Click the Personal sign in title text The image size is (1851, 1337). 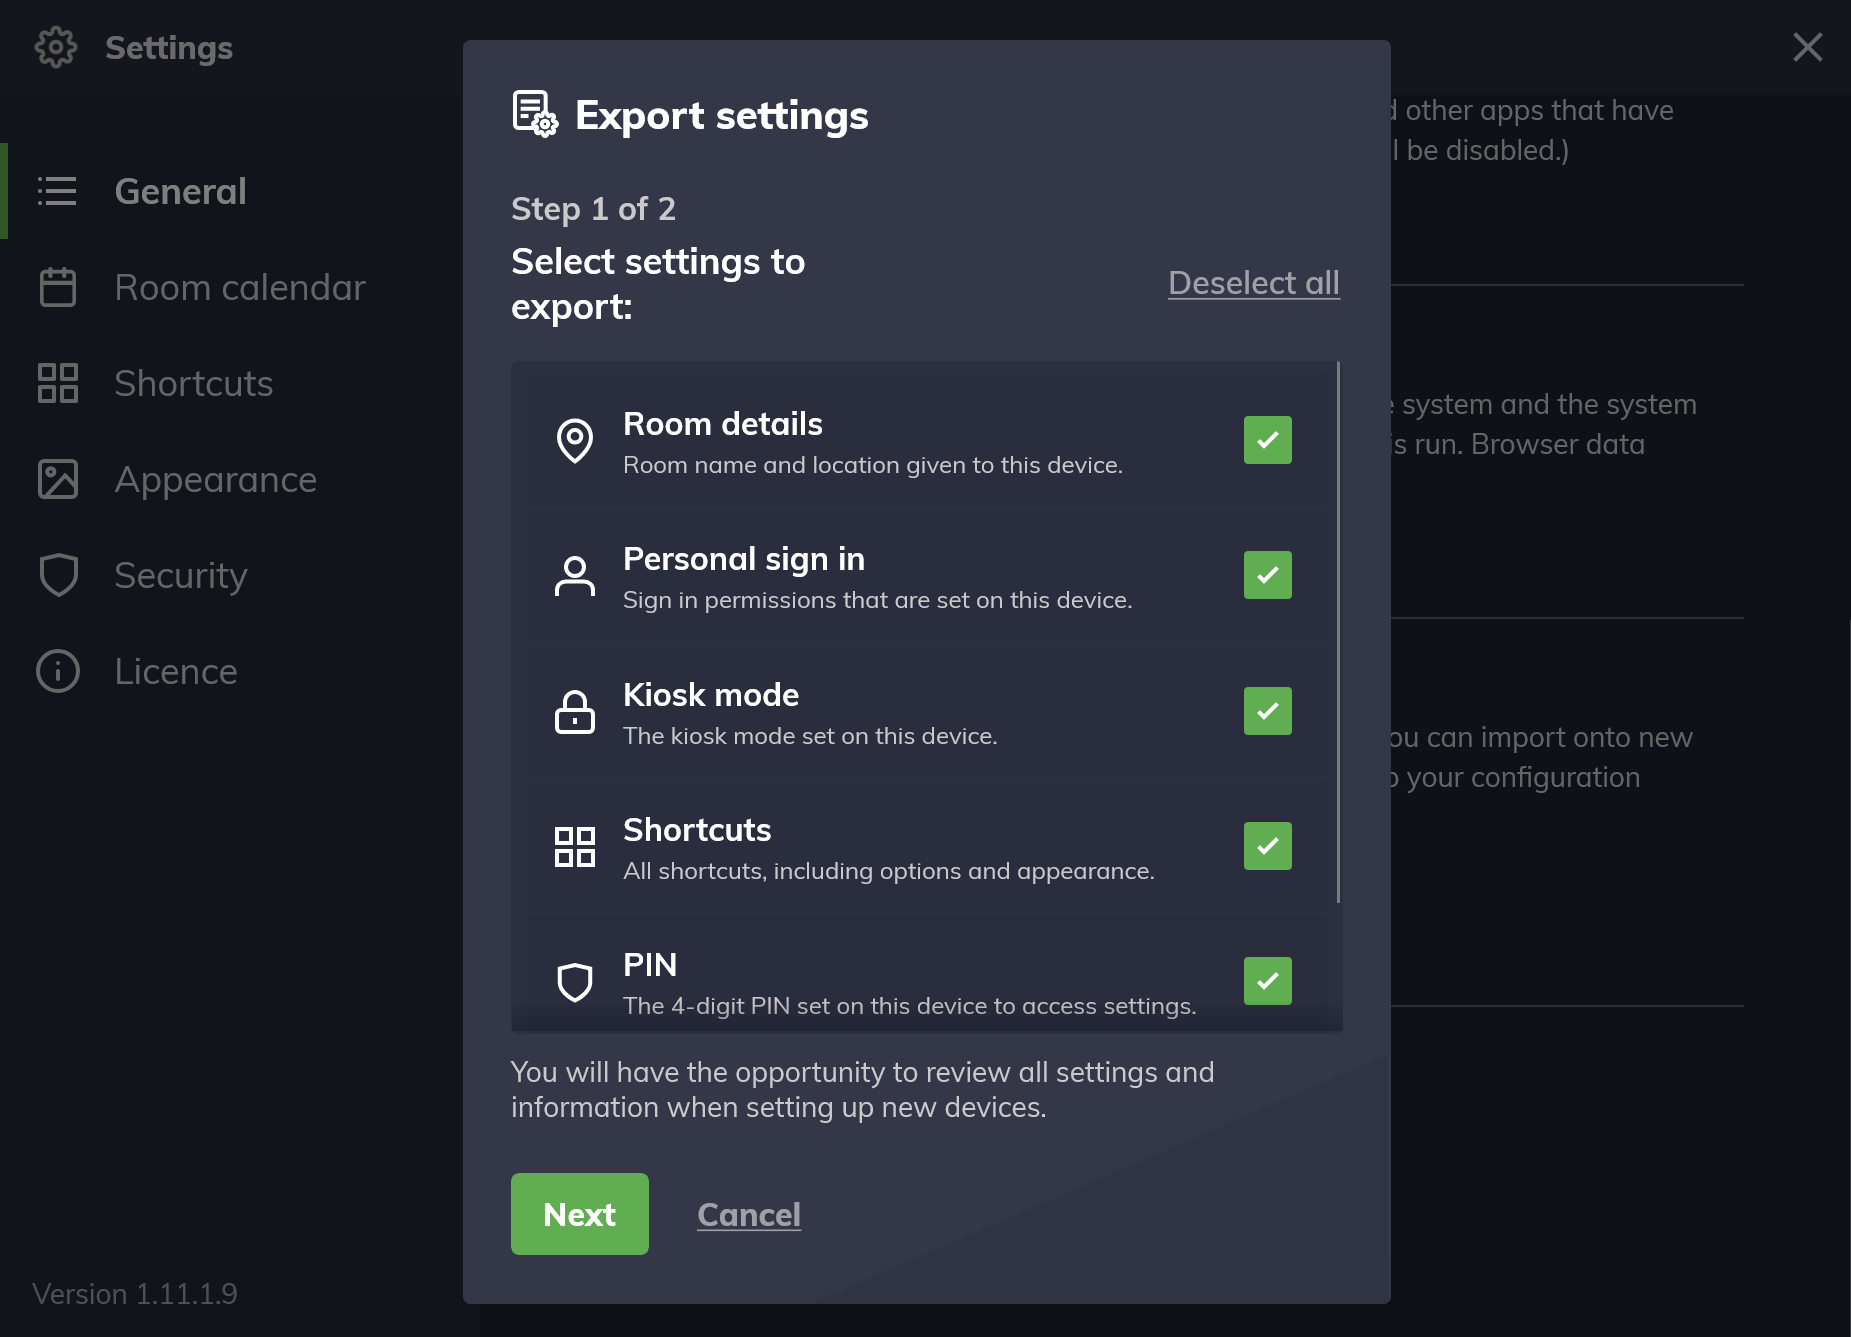tap(744, 559)
